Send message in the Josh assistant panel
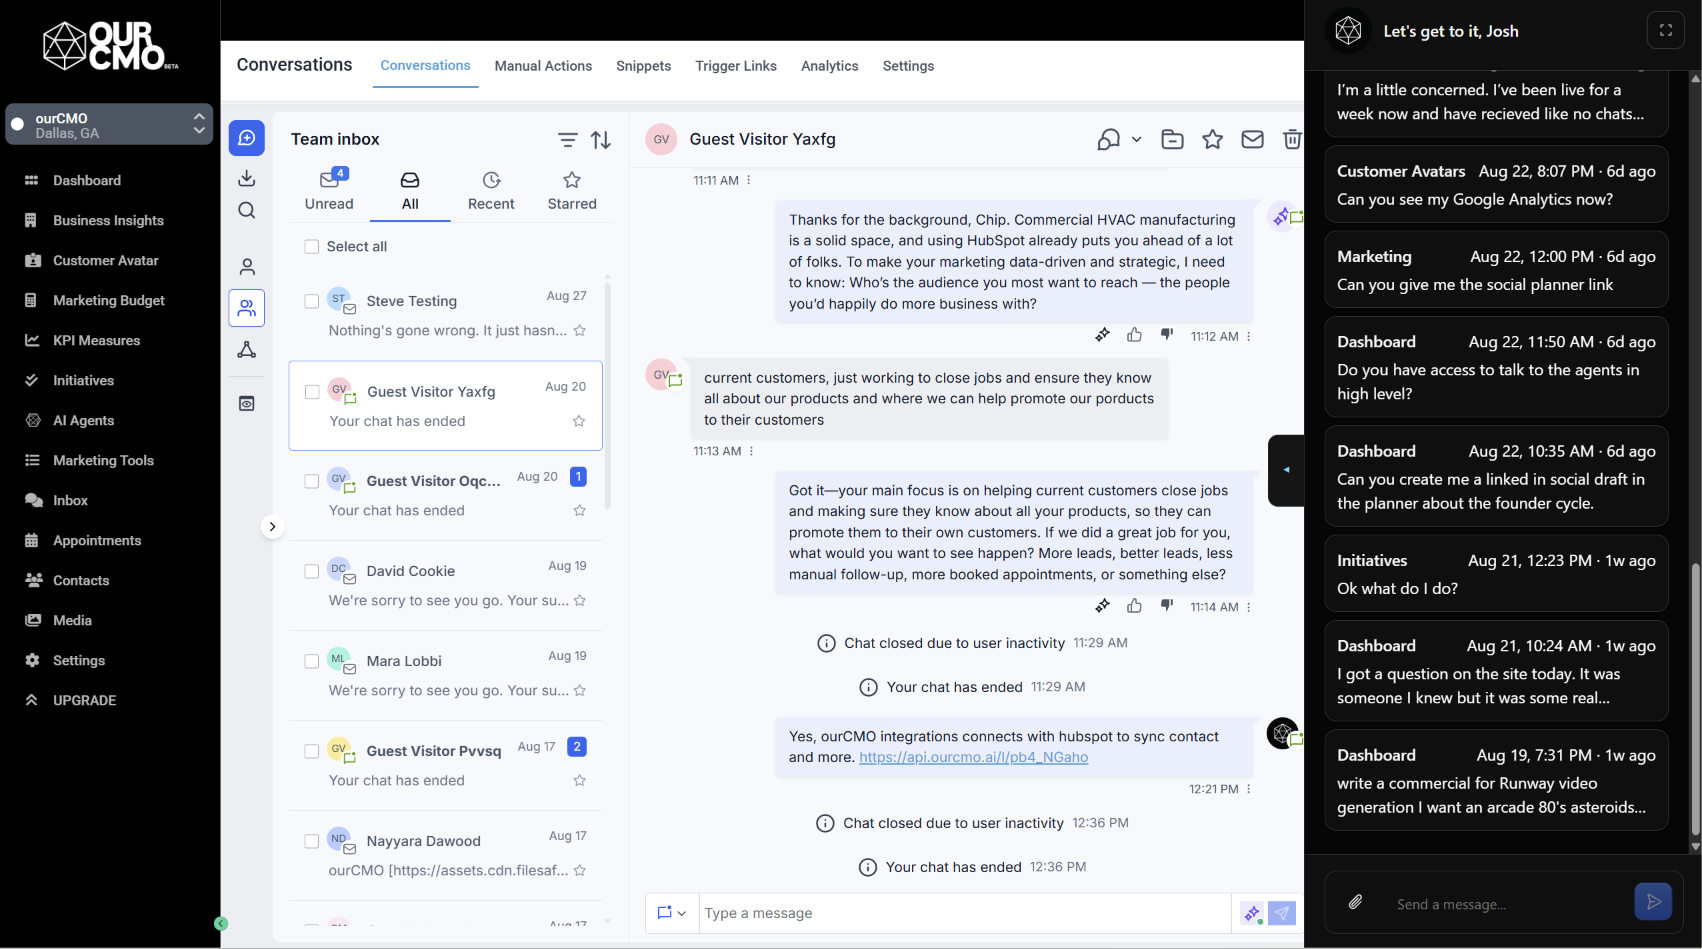 [1653, 901]
